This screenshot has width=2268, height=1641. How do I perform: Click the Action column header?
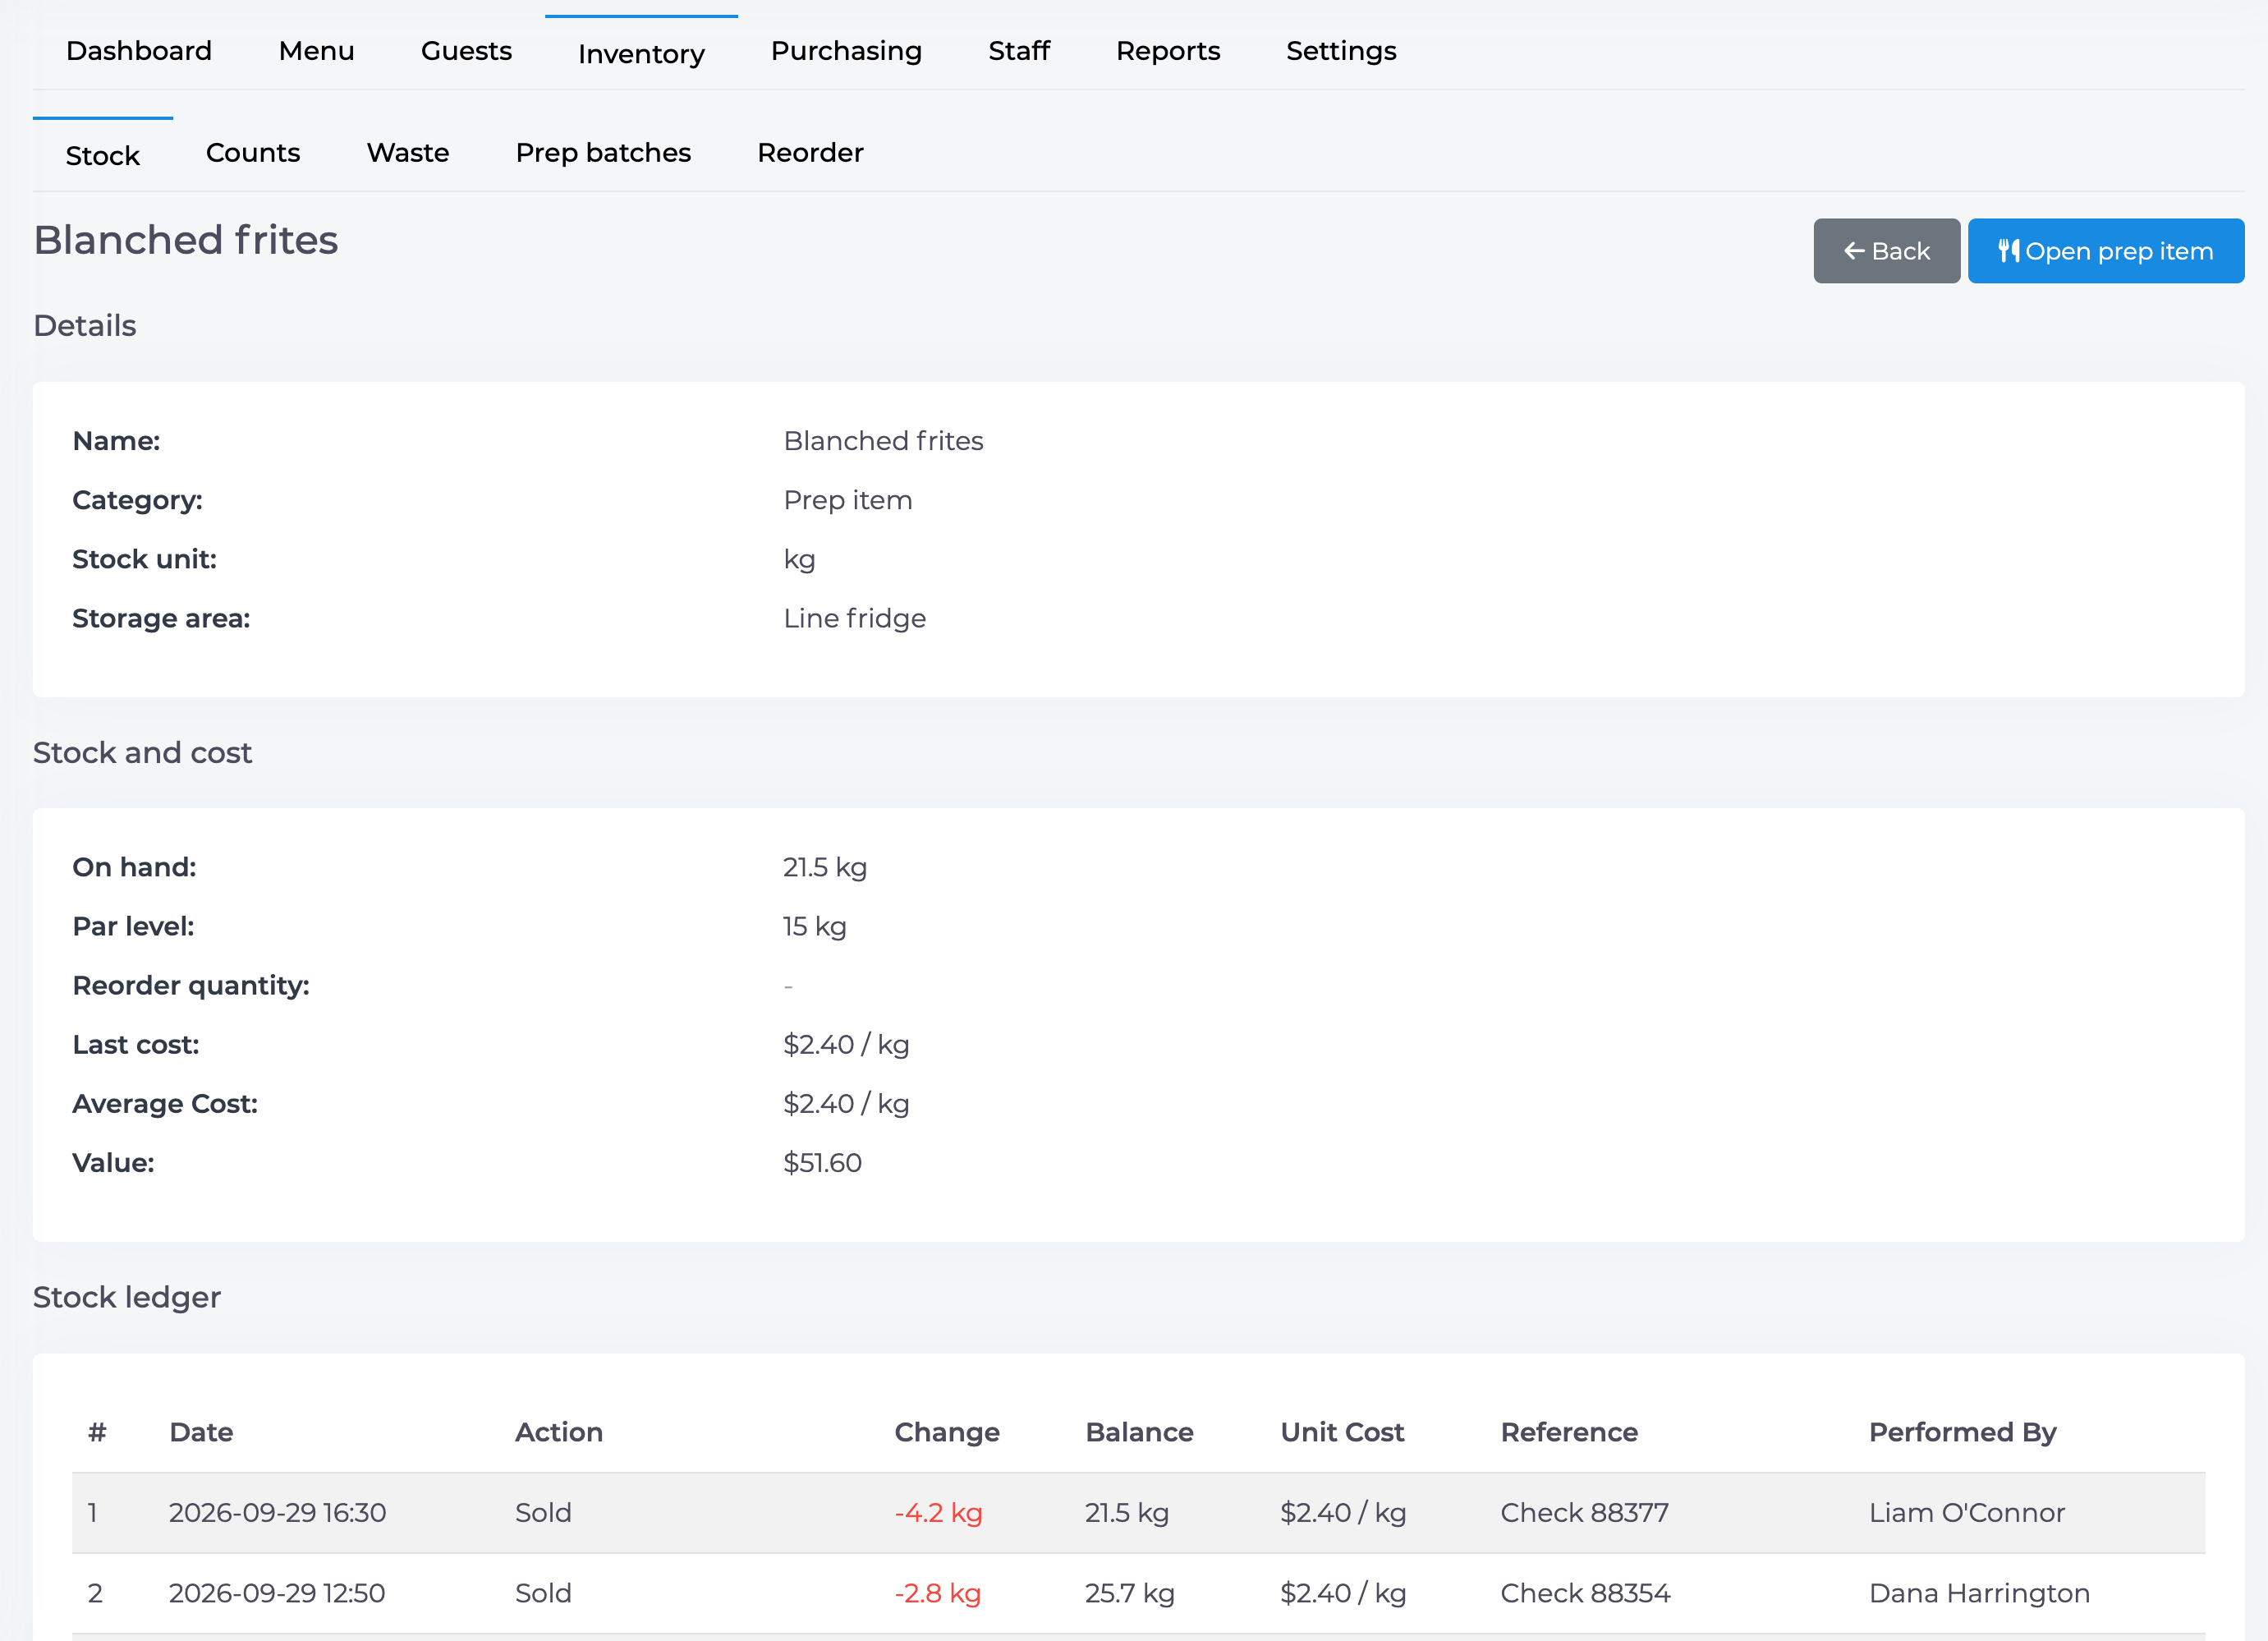[x=559, y=1432]
